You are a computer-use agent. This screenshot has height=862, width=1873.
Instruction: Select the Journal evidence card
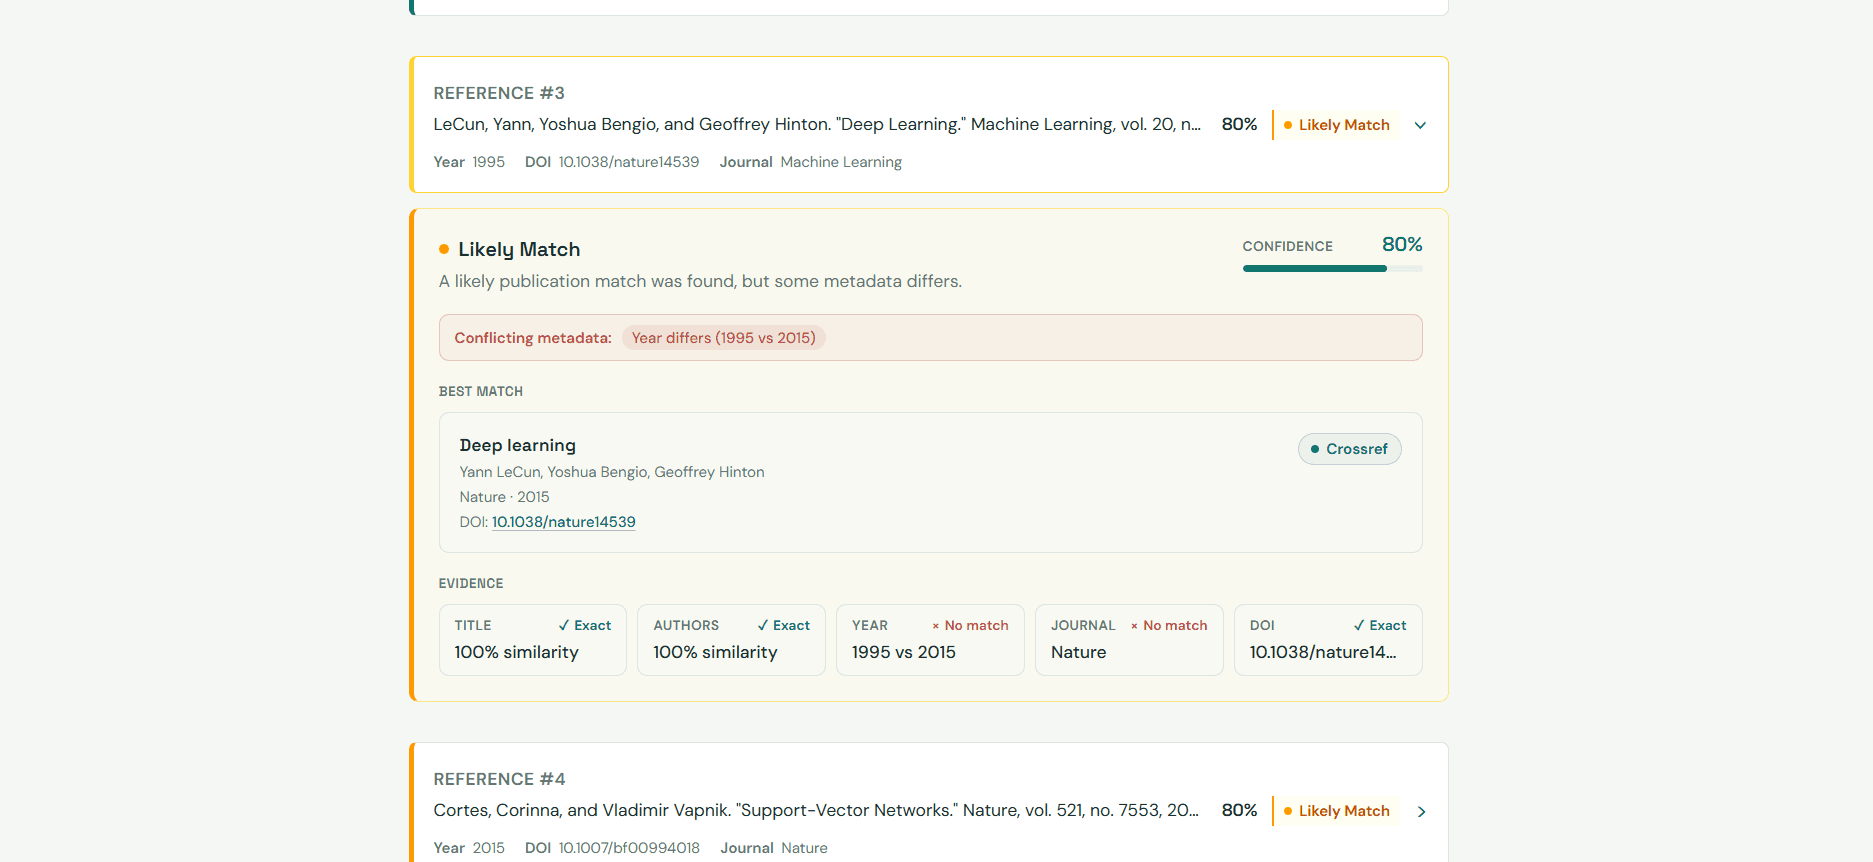pos(1129,640)
